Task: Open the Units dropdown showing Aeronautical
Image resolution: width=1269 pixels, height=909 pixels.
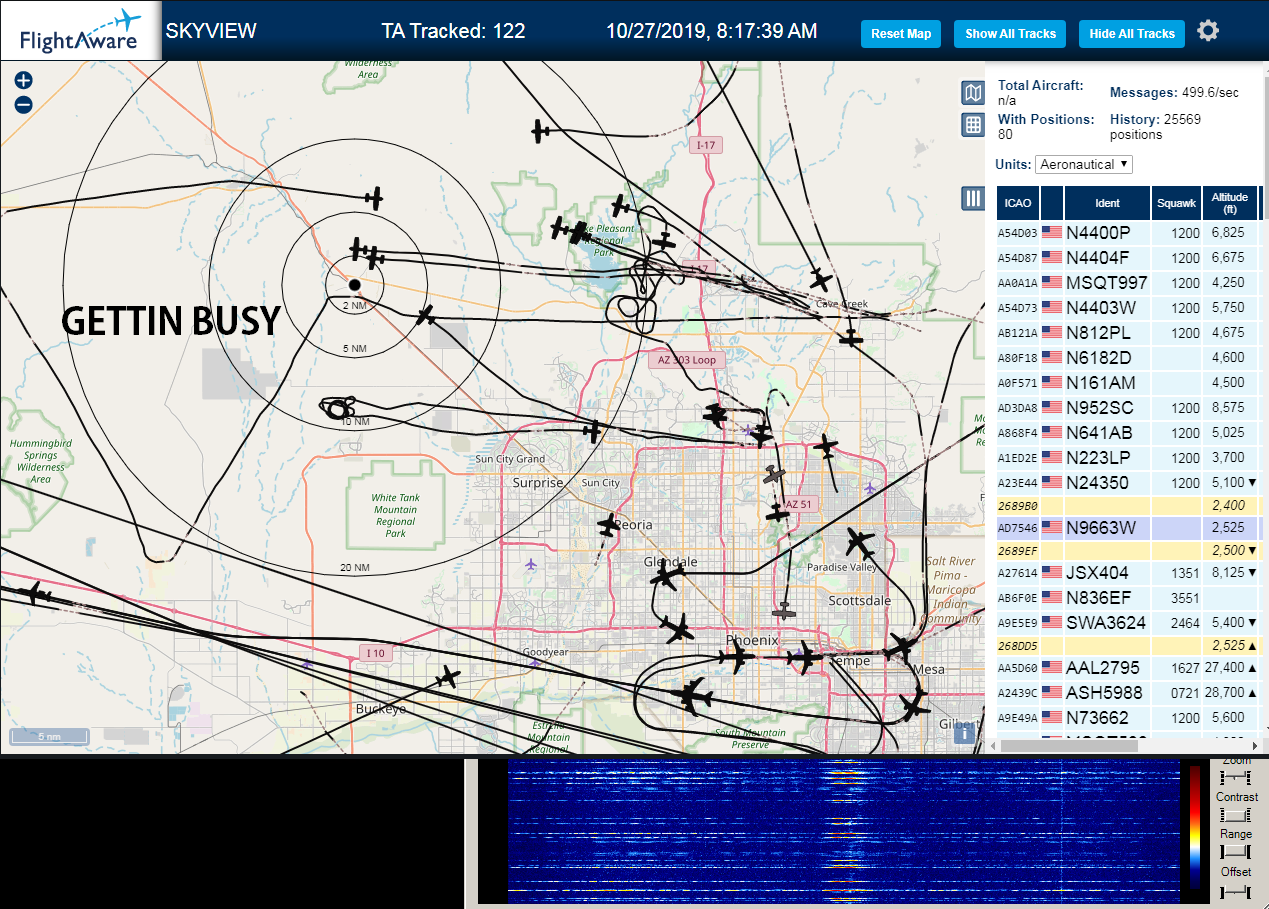Action: click(x=1084, y=164)
